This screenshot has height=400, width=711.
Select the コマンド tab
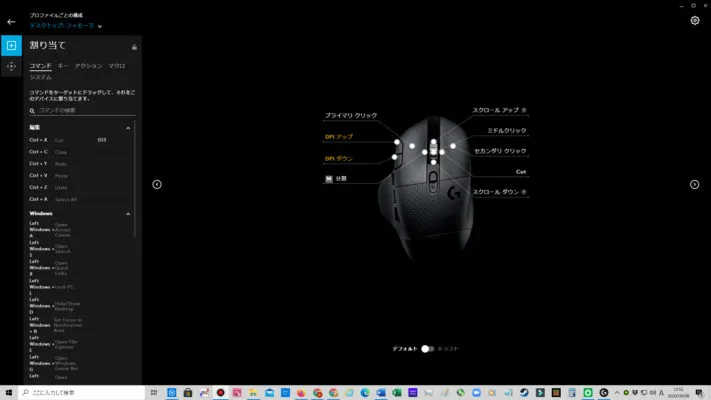point(40,66)
